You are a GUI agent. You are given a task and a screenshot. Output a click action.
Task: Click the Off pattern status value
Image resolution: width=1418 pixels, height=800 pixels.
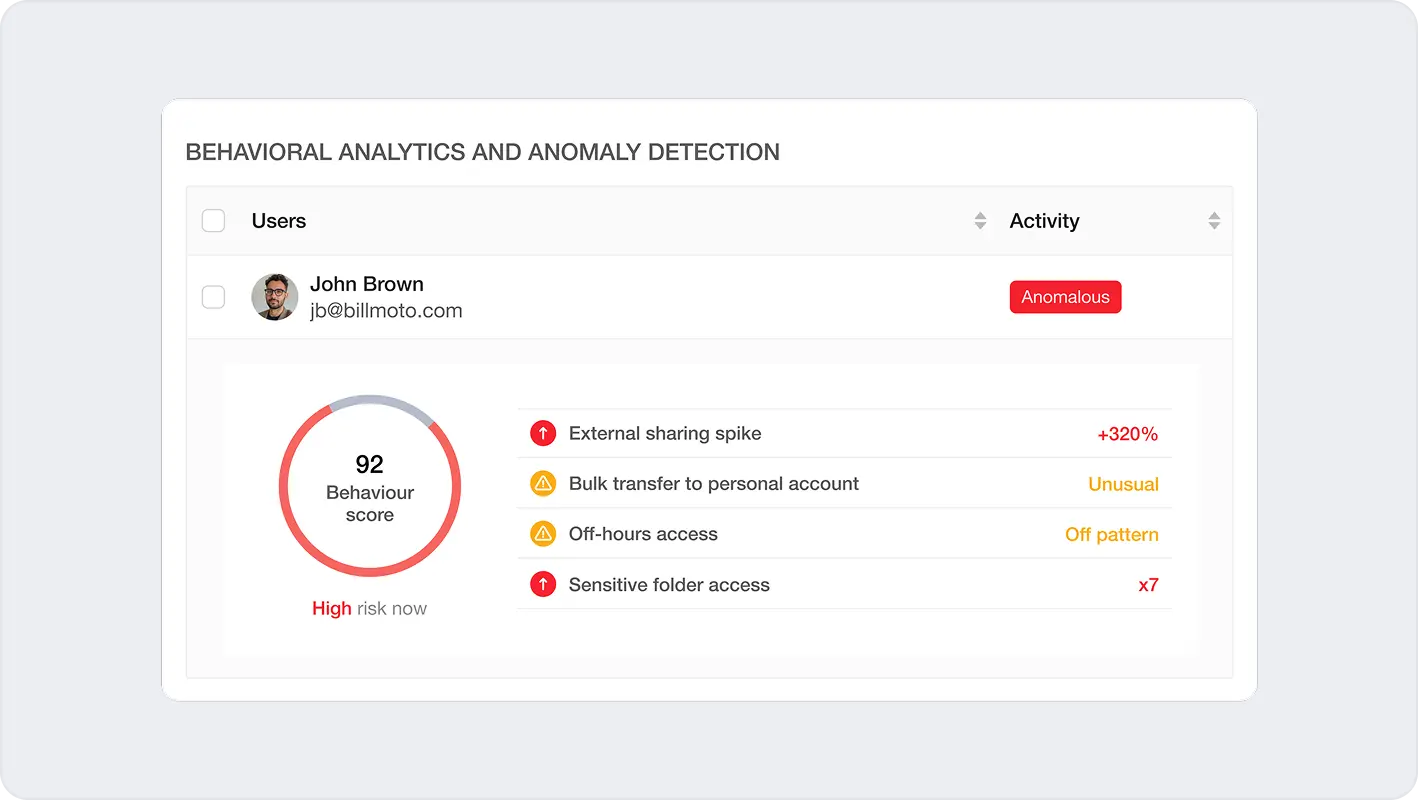(x=1112, y=535)
